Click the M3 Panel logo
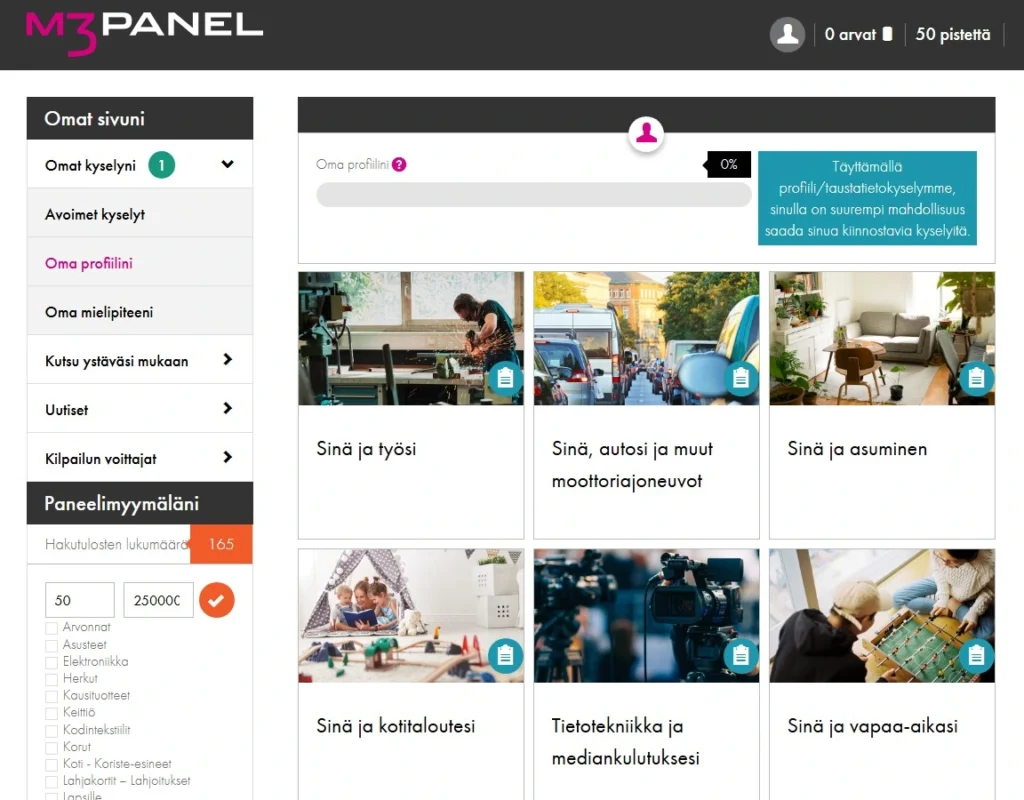 tap(144, 32)
